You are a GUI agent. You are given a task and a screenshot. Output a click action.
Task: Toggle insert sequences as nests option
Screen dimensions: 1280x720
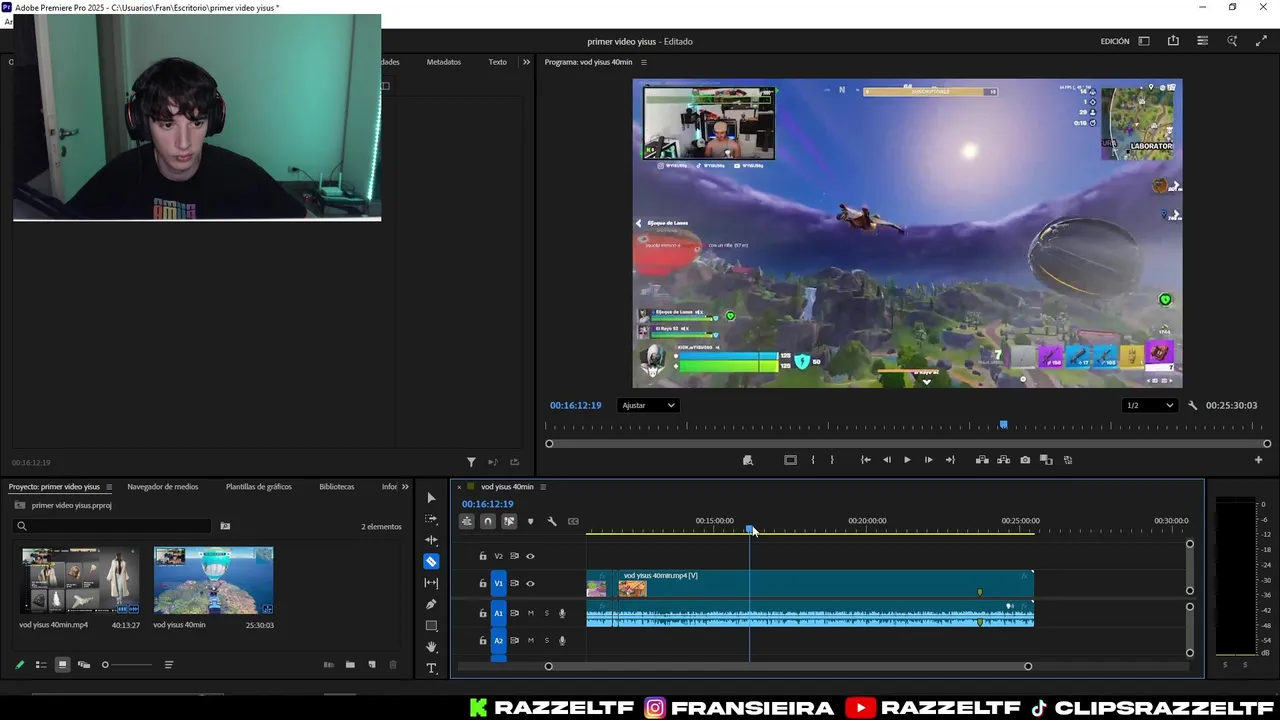(x=467, y=521)
